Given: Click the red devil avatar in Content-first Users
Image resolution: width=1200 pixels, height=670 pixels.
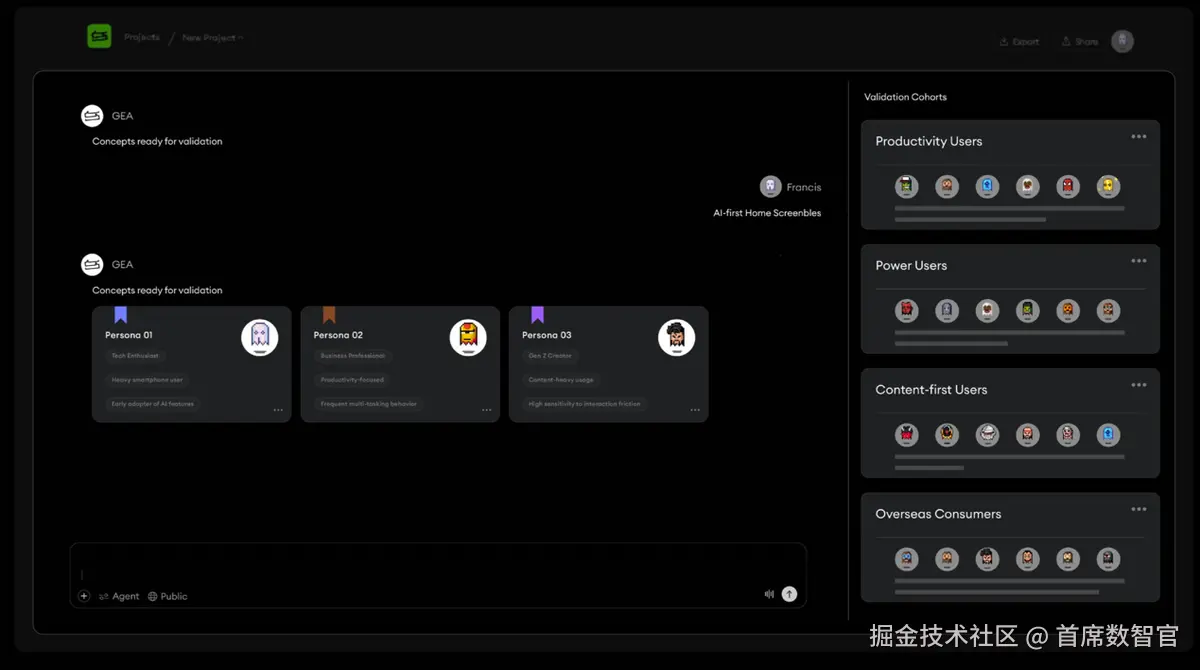Looking at the screenshot, I should 907,435.
